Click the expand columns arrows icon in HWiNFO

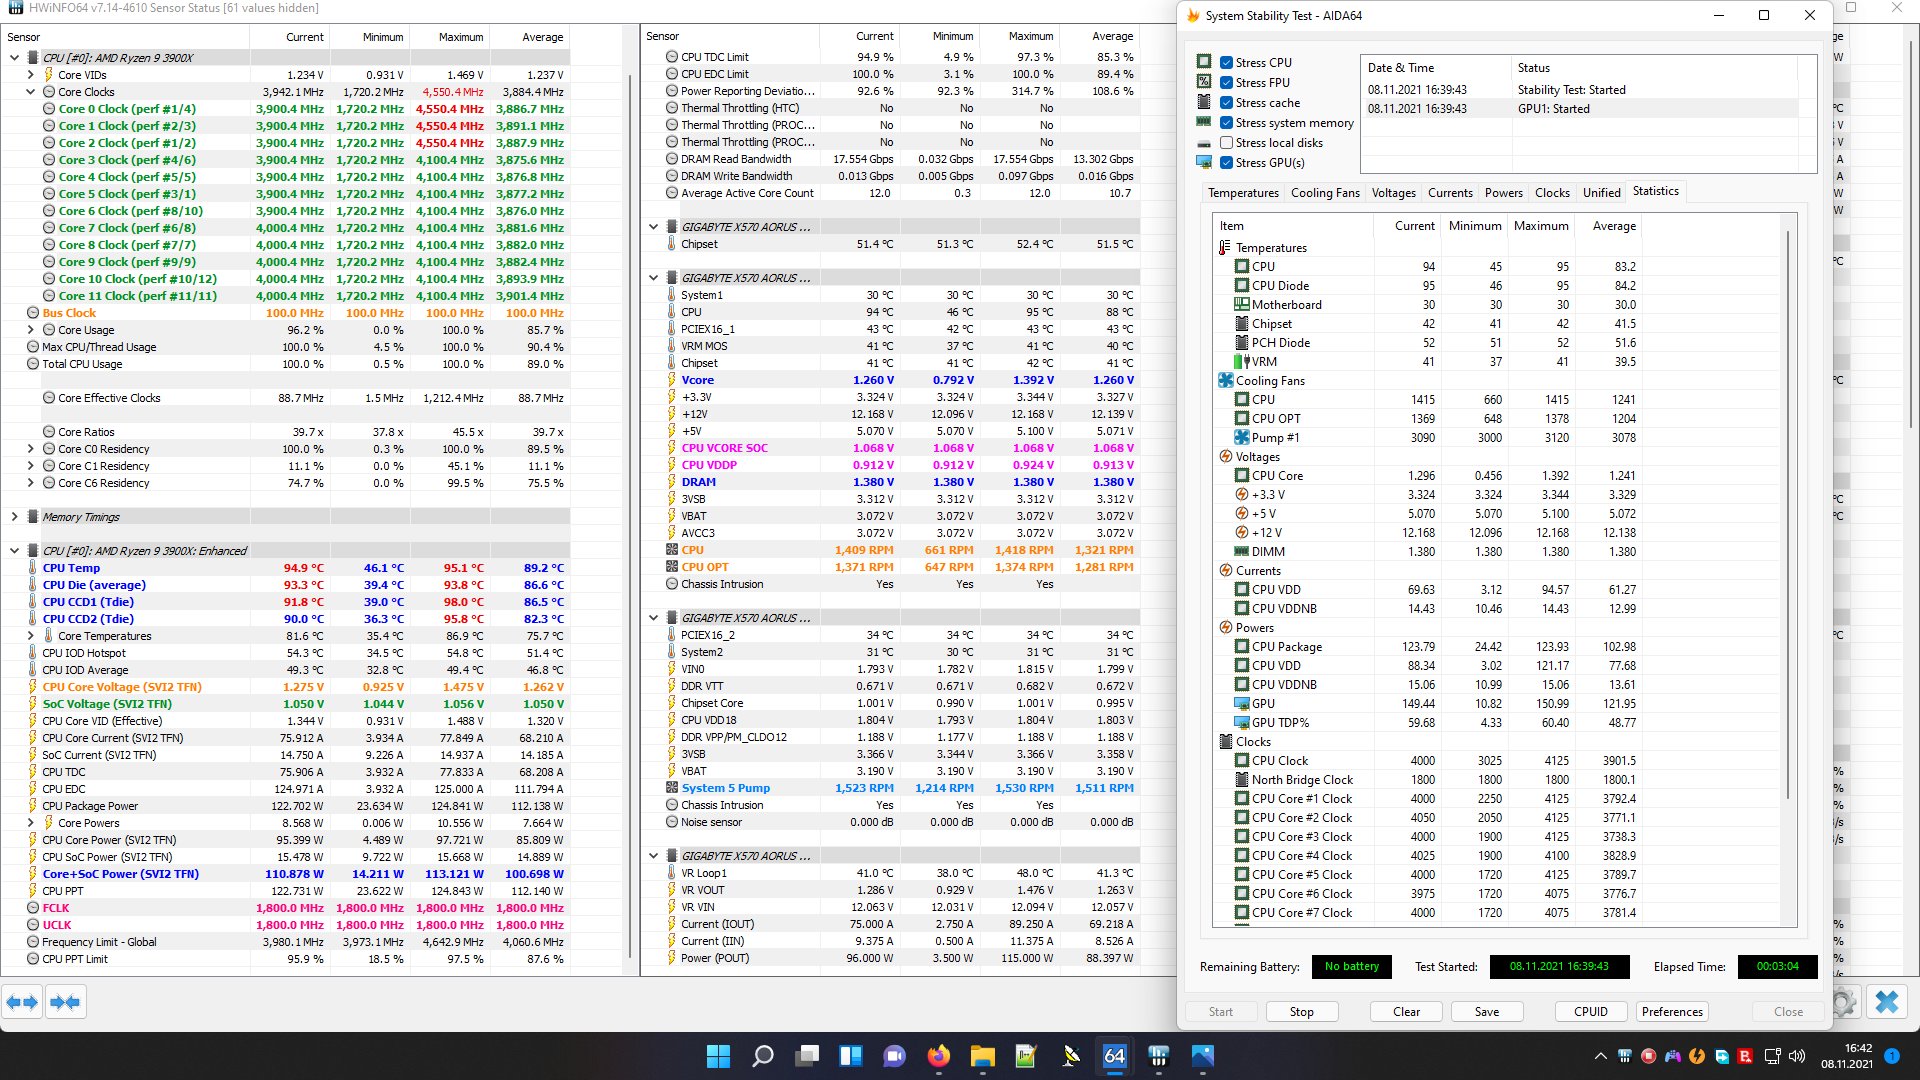[22, 1002]
